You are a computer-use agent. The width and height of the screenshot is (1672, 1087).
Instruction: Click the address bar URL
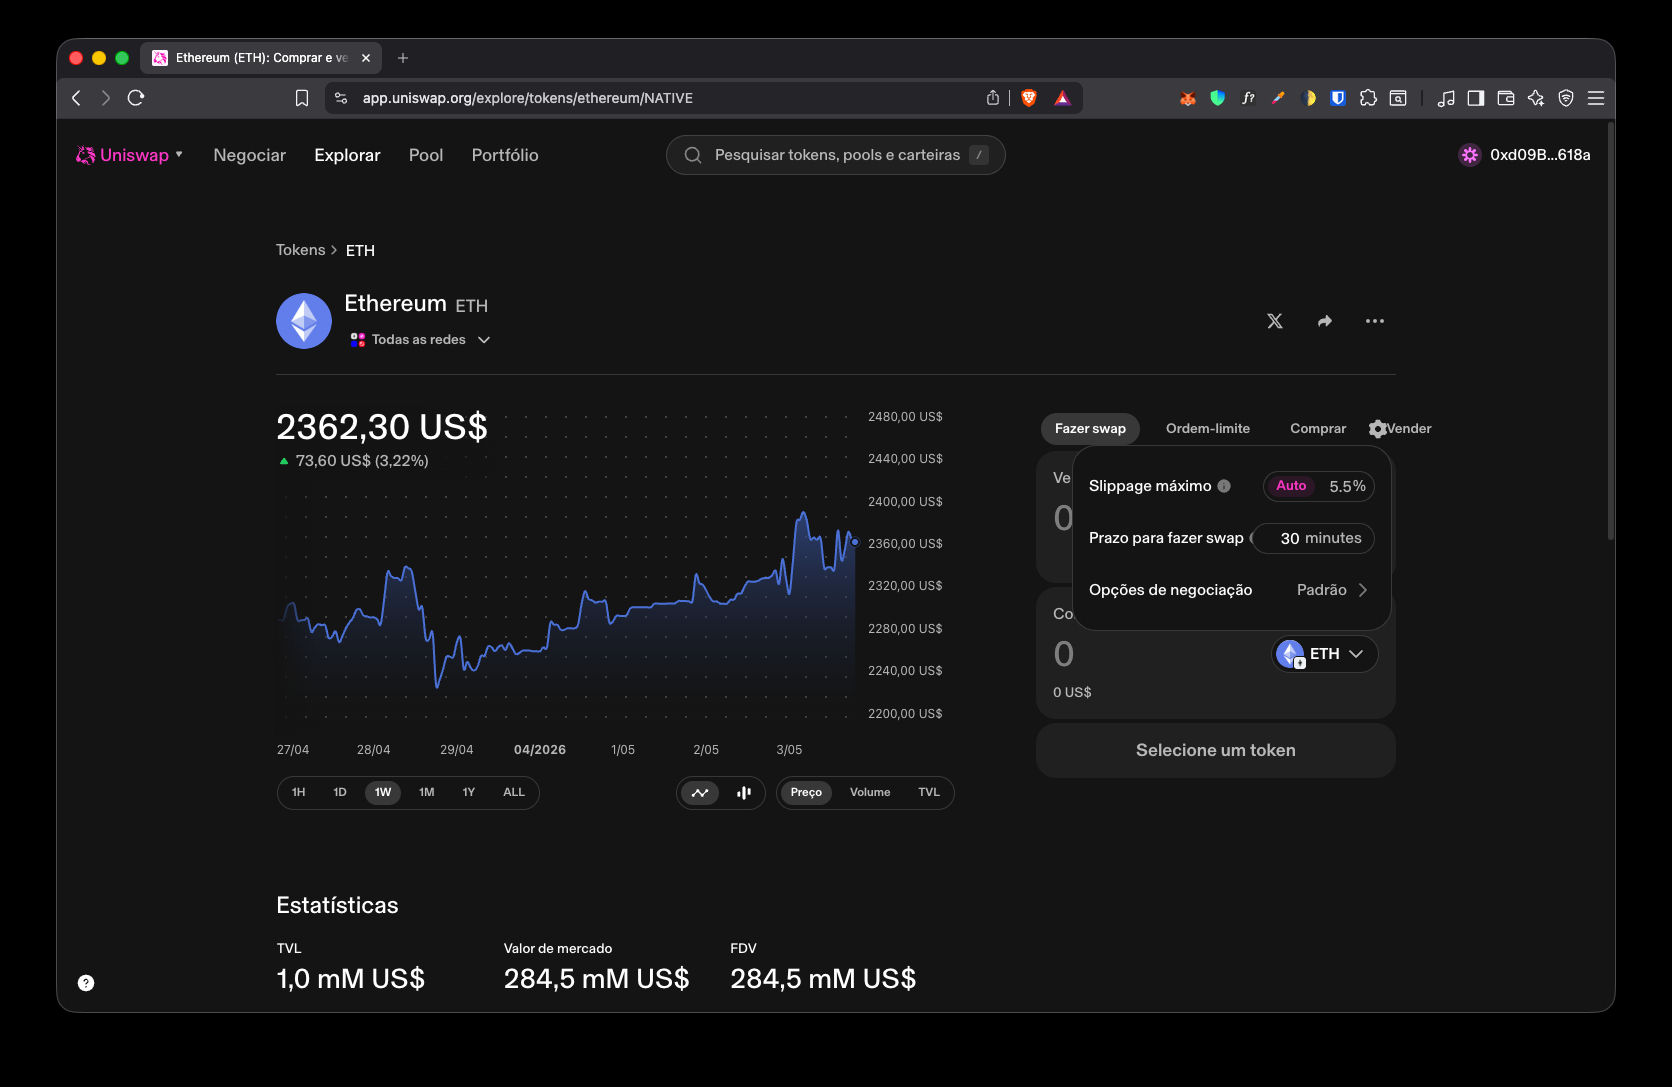pos(528,98)
